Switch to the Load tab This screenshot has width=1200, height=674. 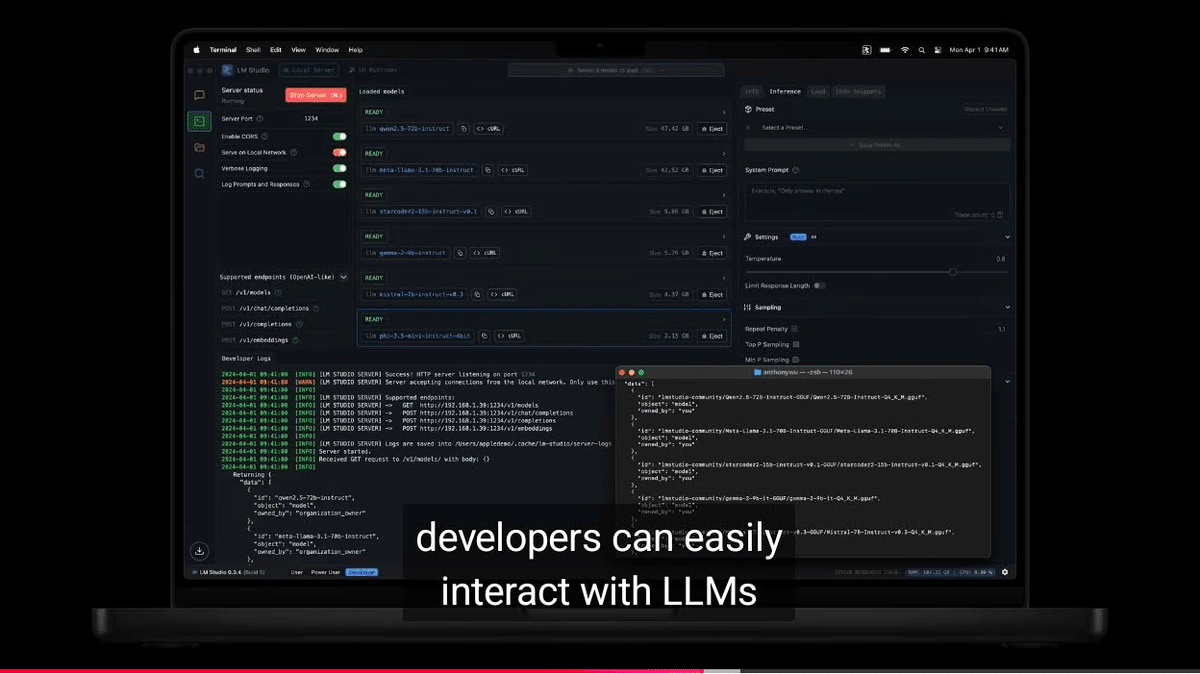pos(818,92)
